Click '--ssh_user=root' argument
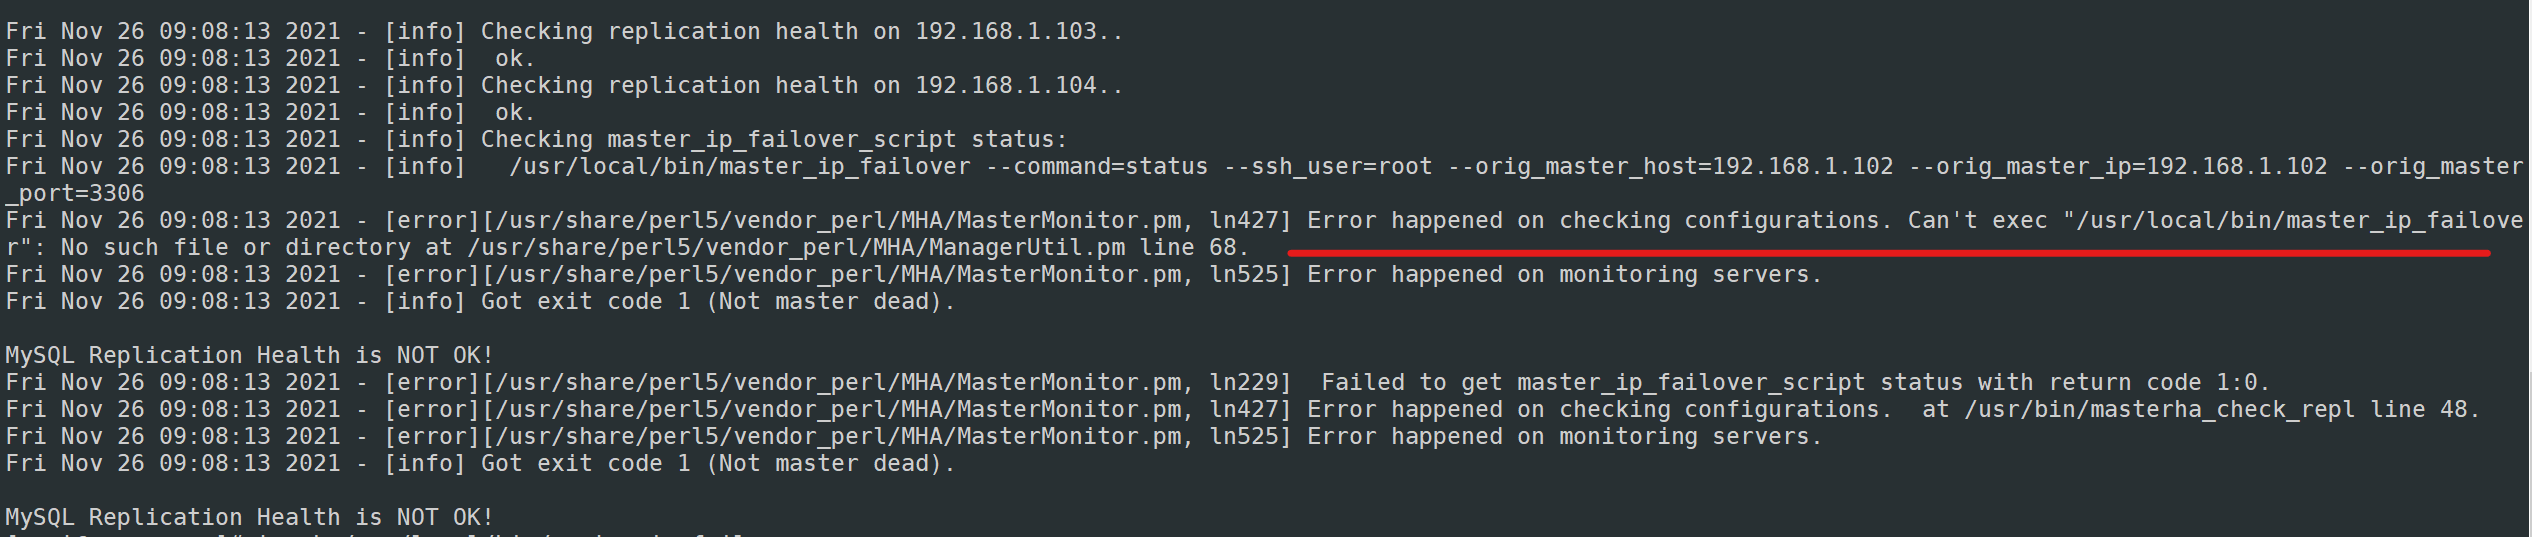The image size is (2532, 537). pos(1328,167)
